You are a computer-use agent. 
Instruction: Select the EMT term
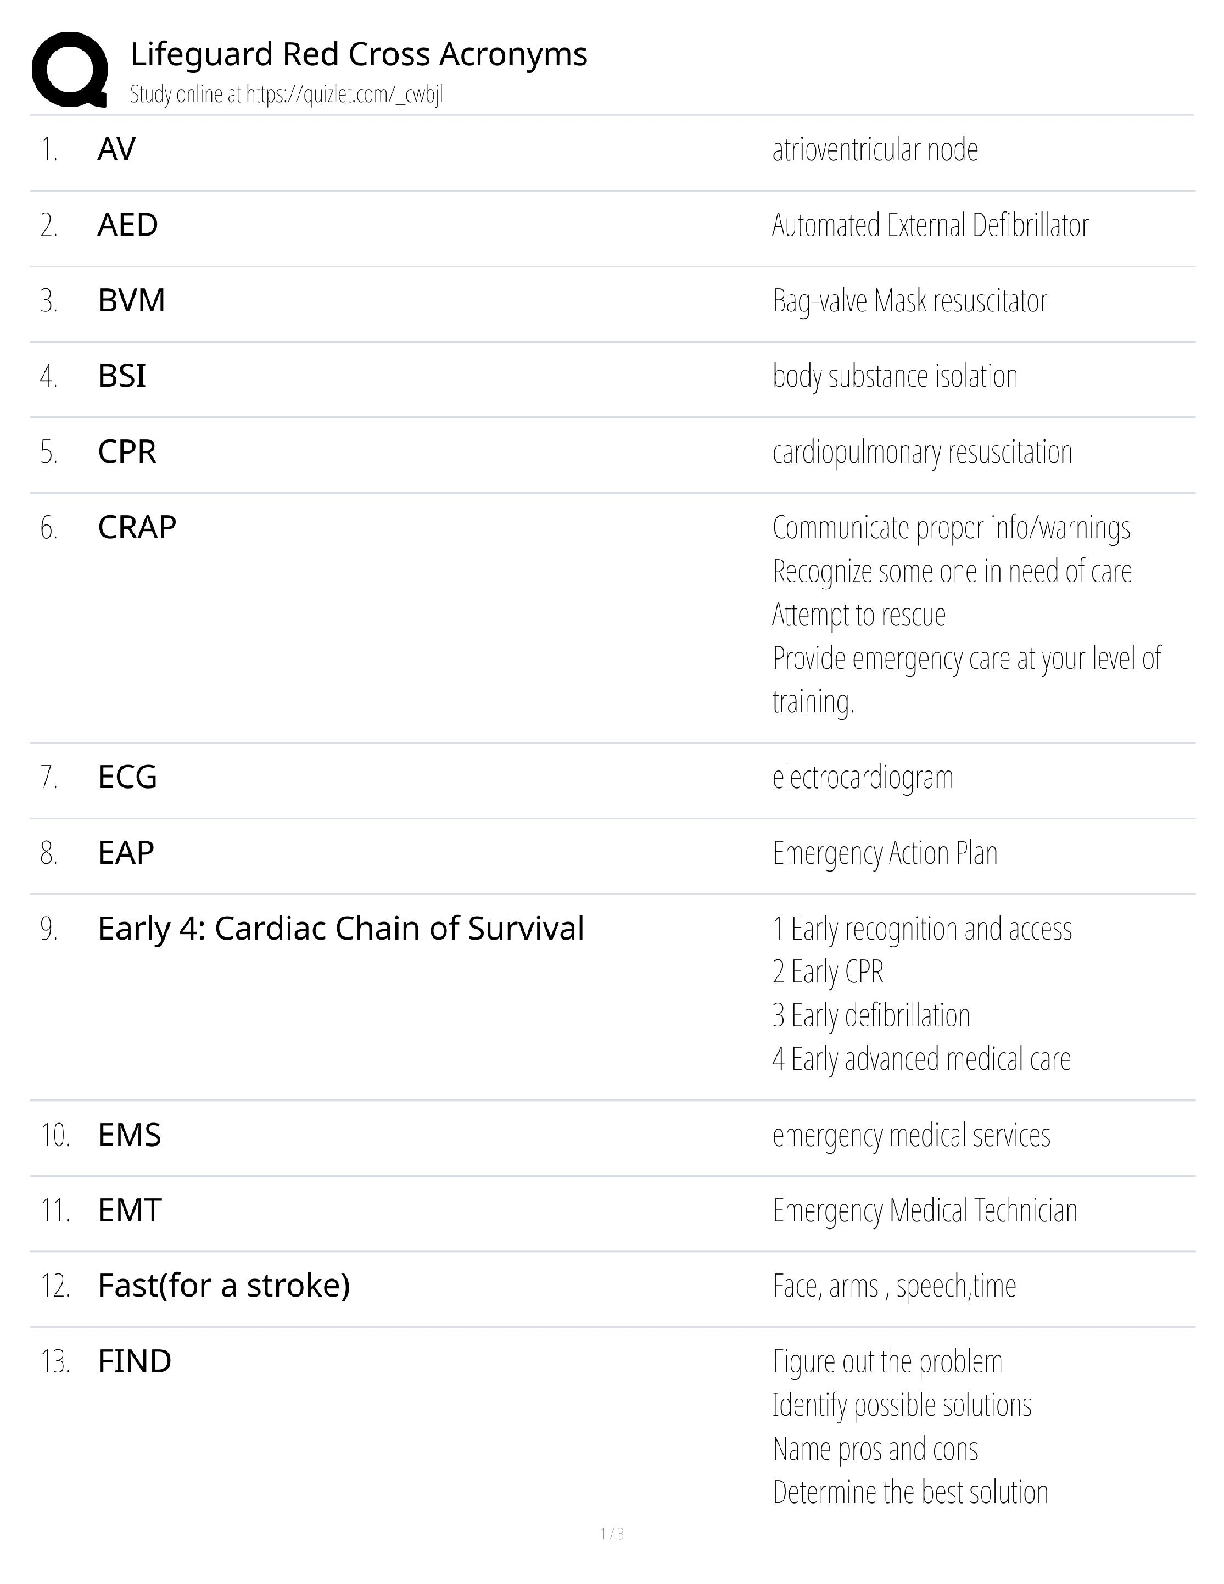(129, 1211)
